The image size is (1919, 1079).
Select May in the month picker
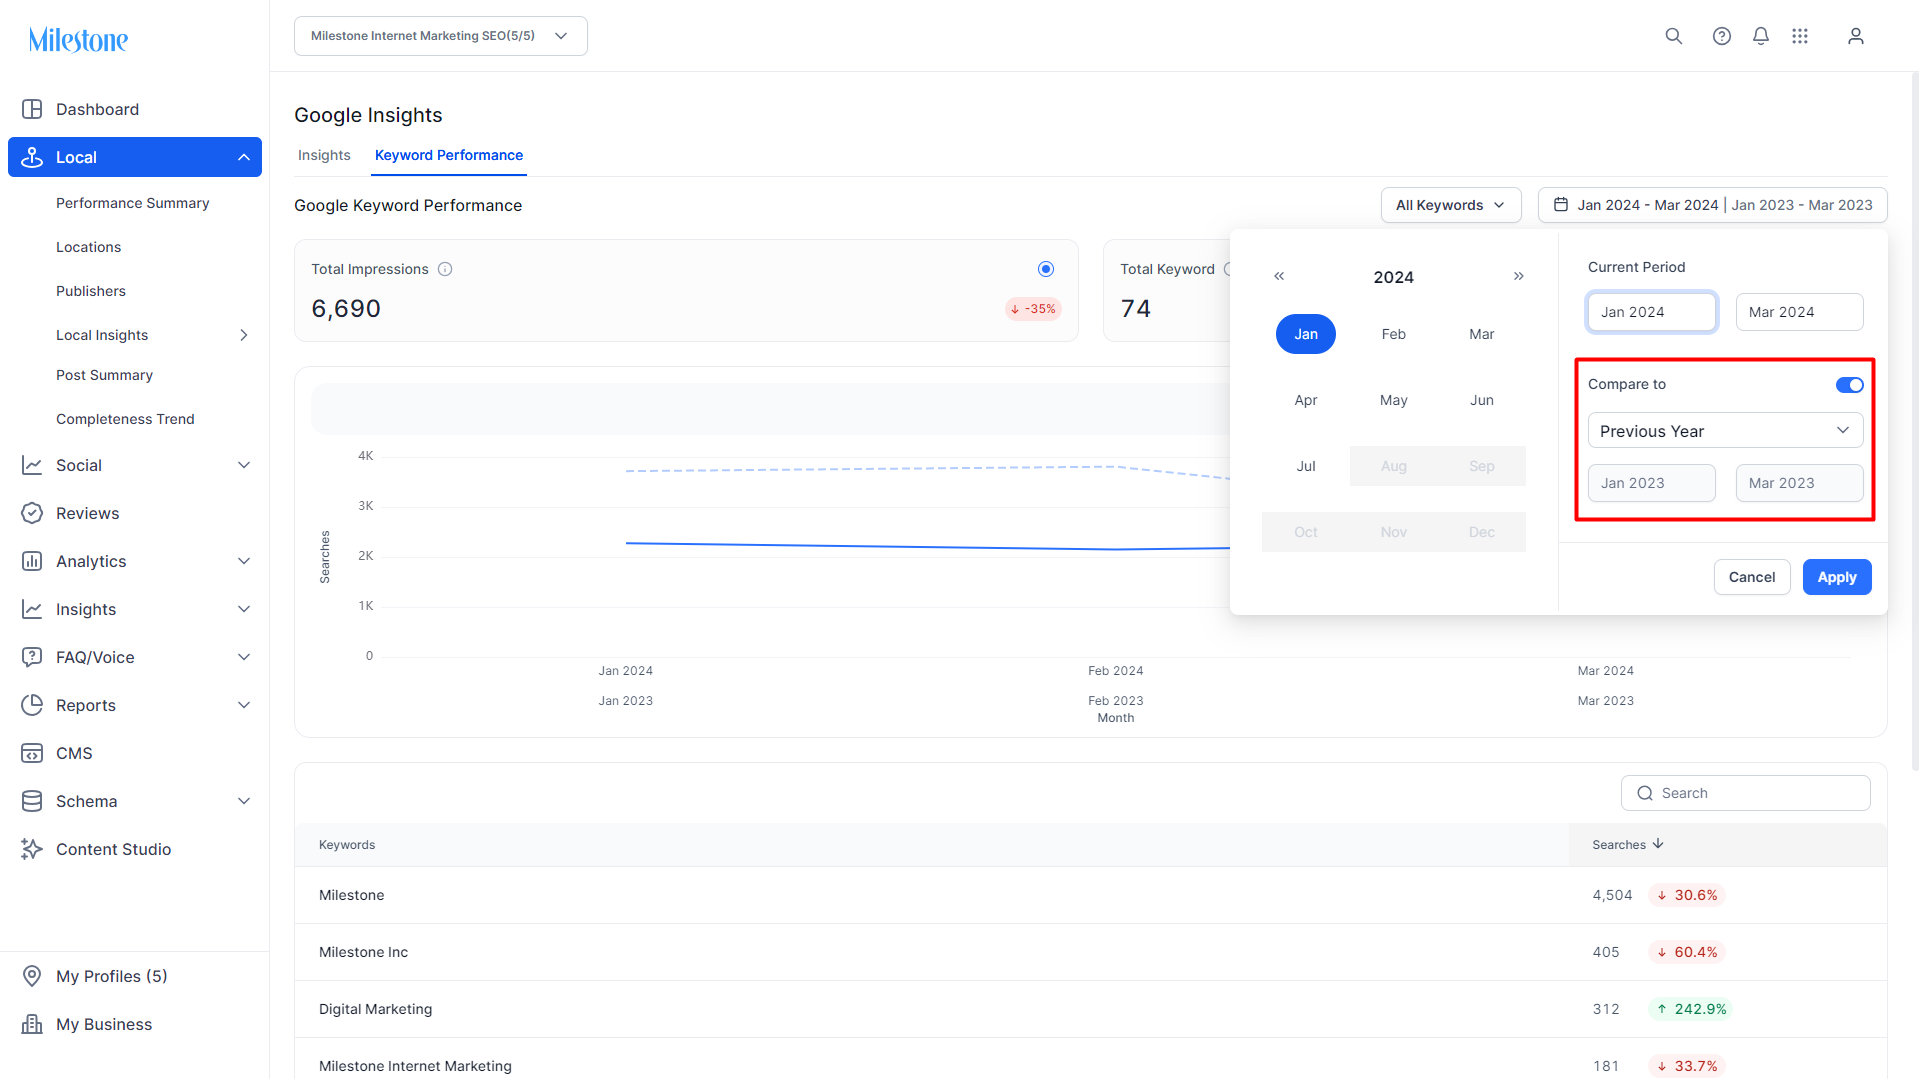(x=1394, y=400)
